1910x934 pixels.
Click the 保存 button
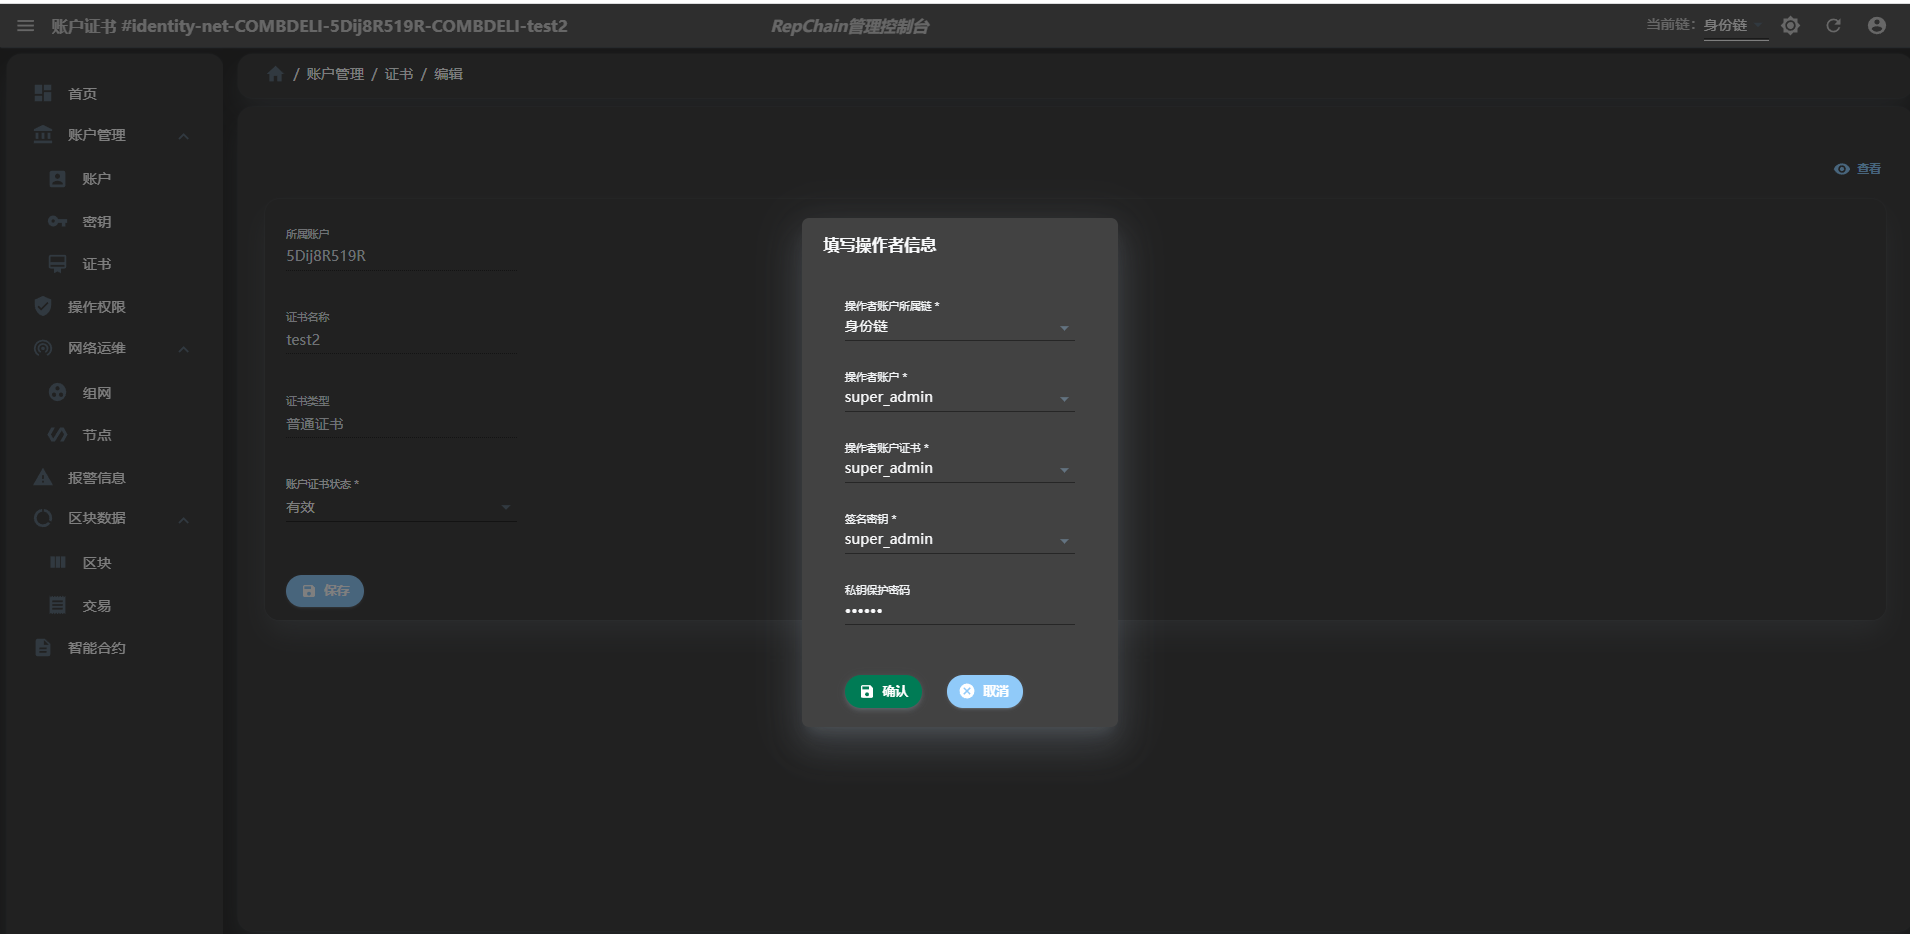click(325, 591)
